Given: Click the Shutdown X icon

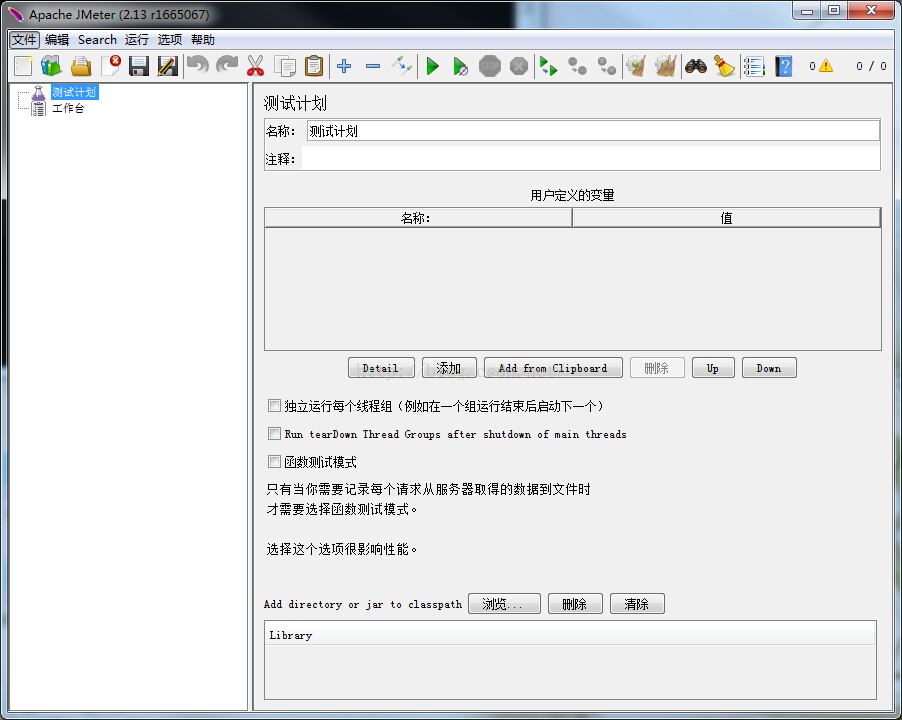Looking at the screenshot, I should point(519,66).
